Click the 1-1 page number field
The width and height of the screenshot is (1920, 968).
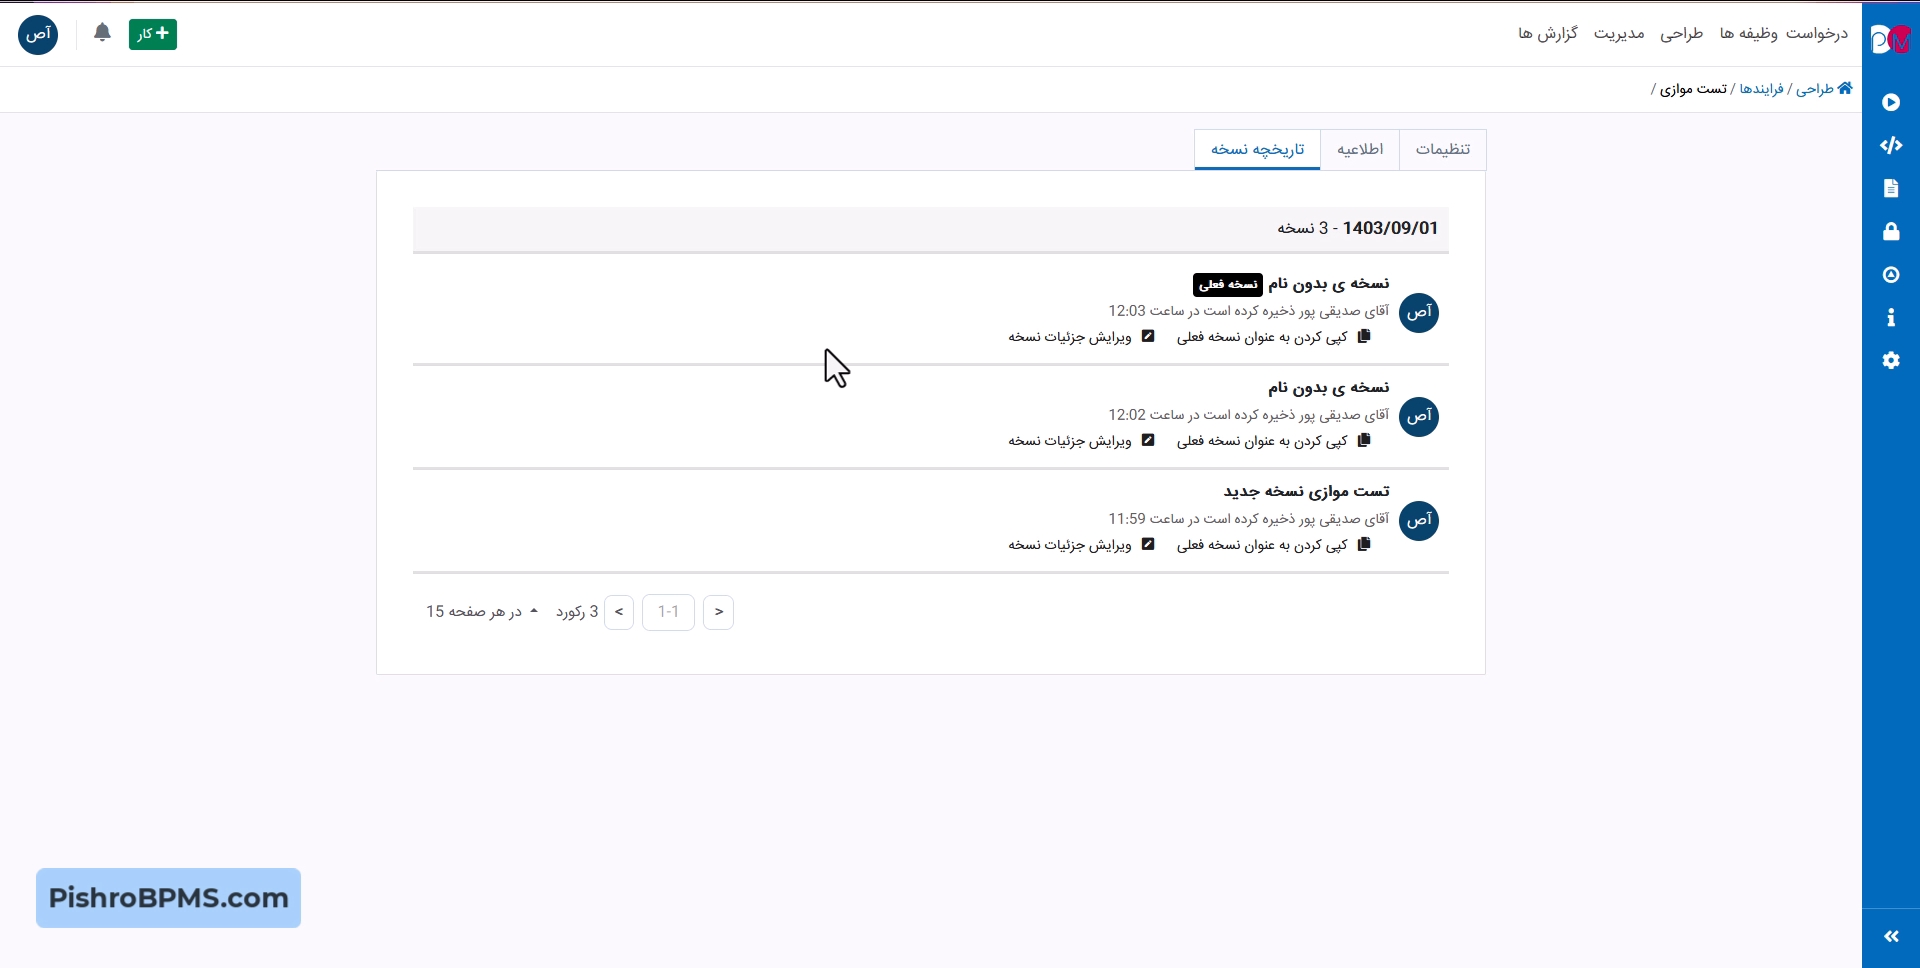coord(668,612)
